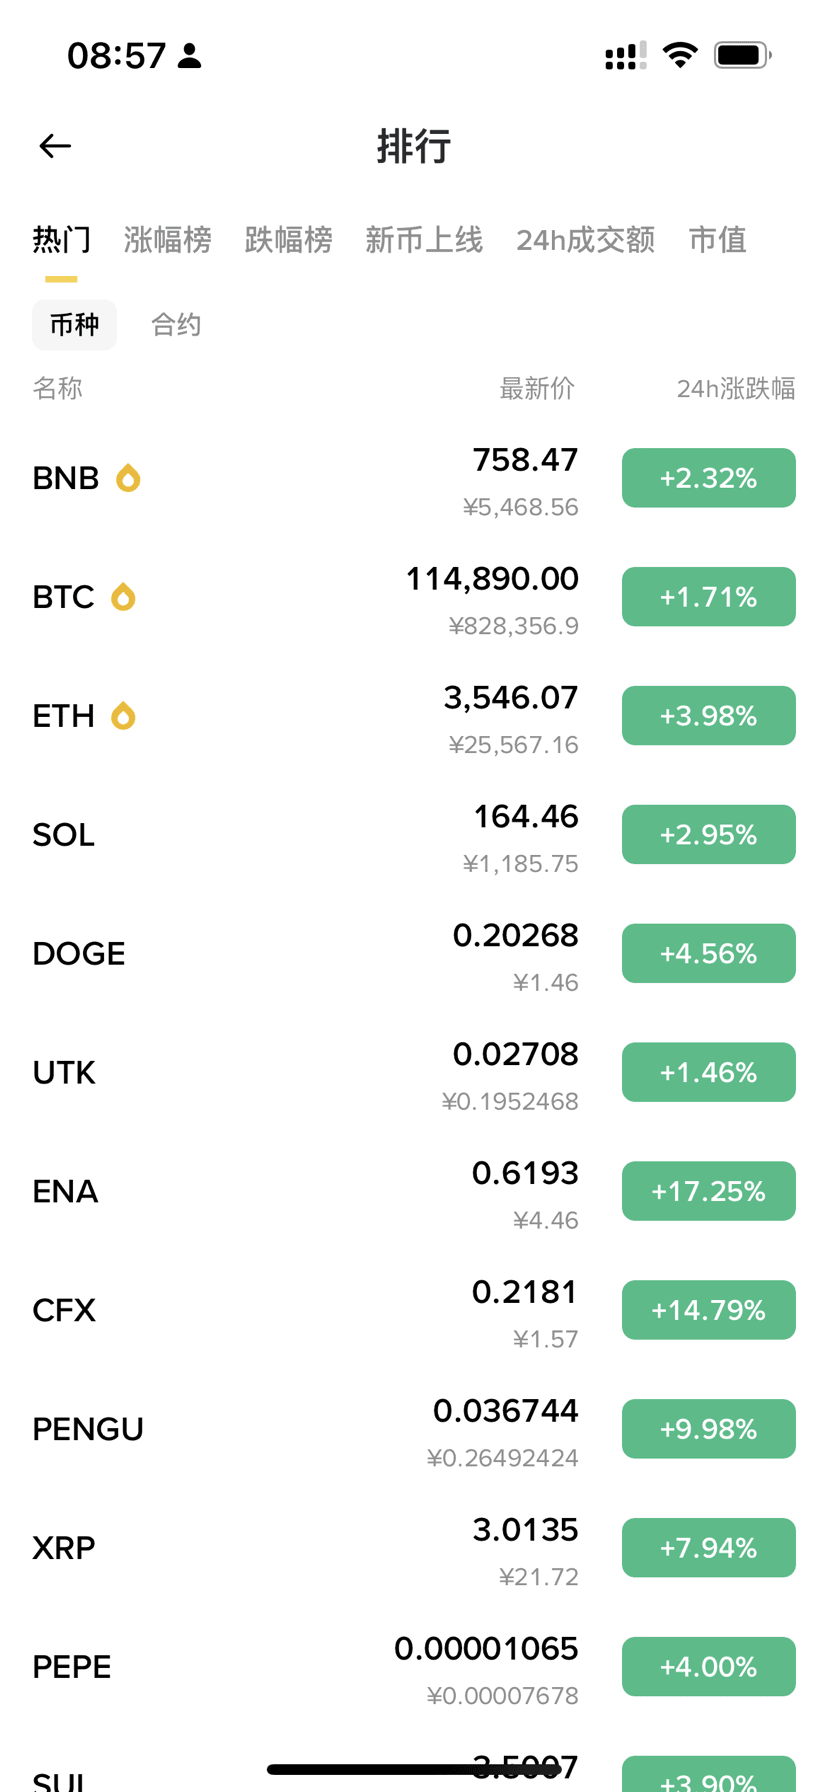Image resolution: width=828 pixels, height=1792 pixels.
Task: Sort by 最新价 column header
Action: (x=537, y=388)
